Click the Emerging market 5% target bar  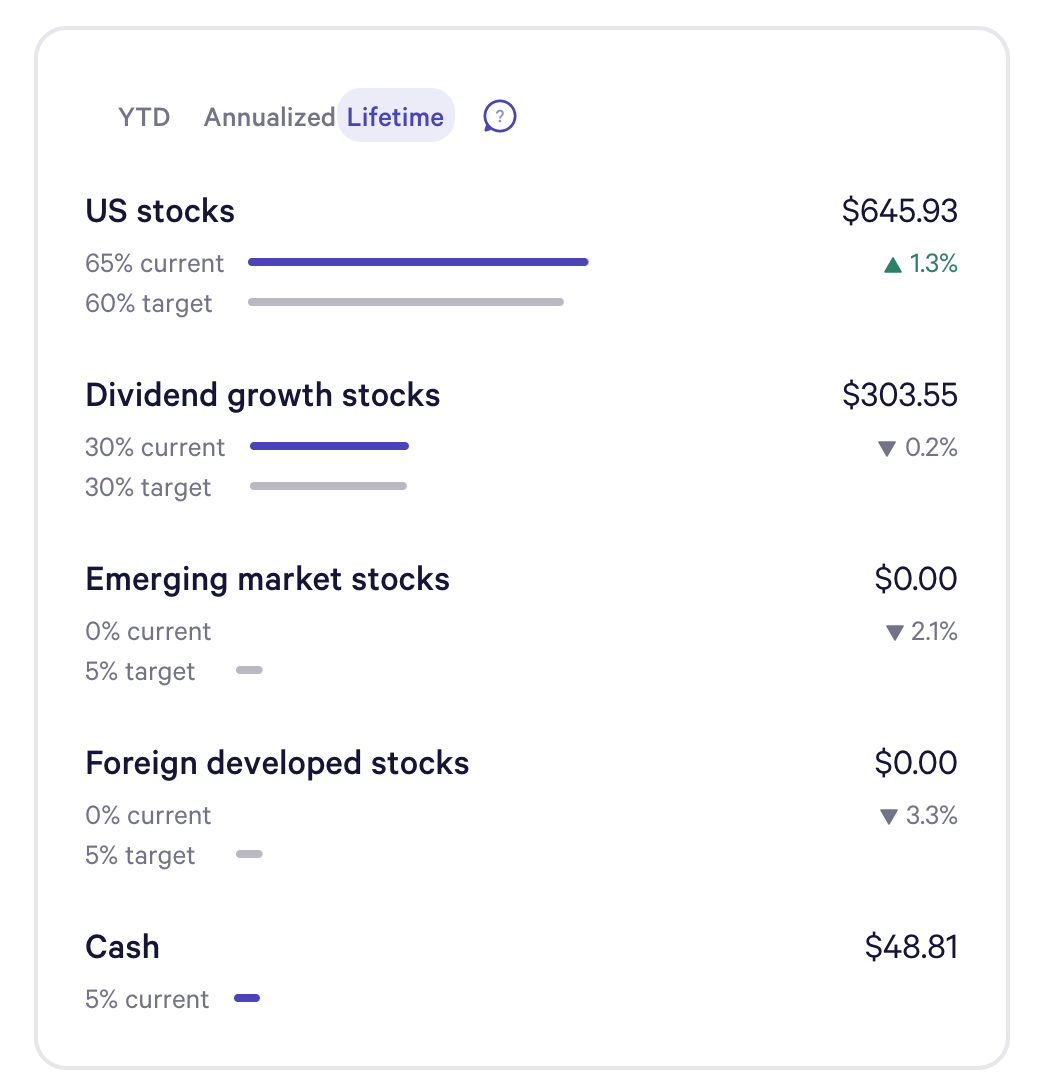(x=249, y=670)
